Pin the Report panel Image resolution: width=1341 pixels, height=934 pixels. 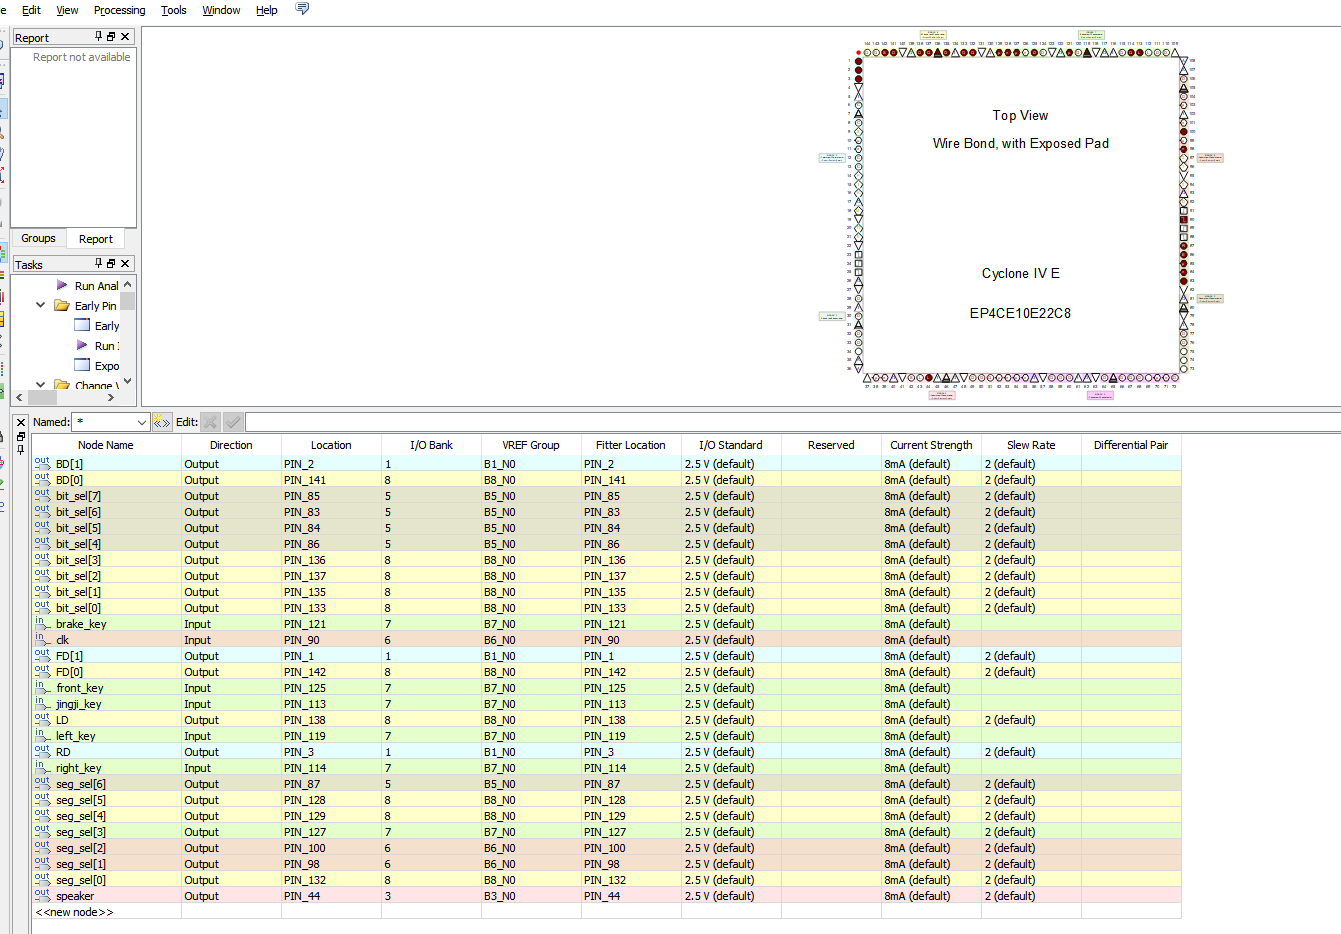[x=99, y=36]
